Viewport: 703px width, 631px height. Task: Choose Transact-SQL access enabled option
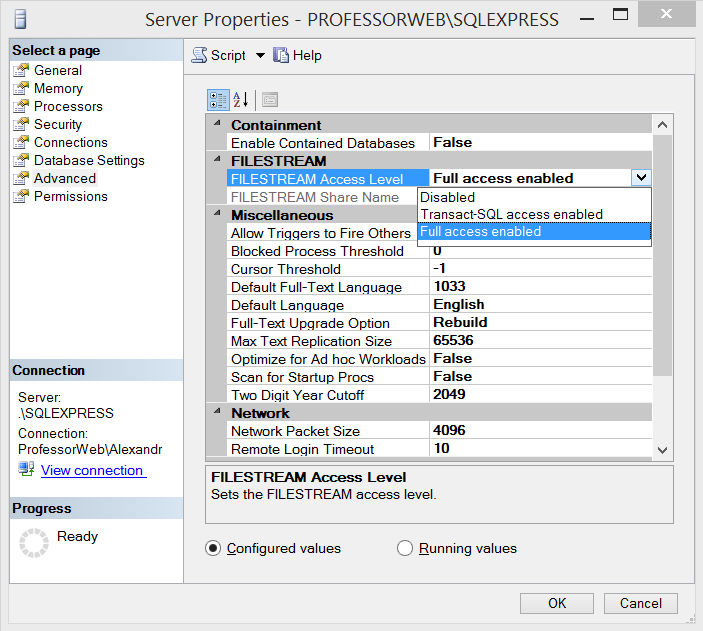pos(534,214)
